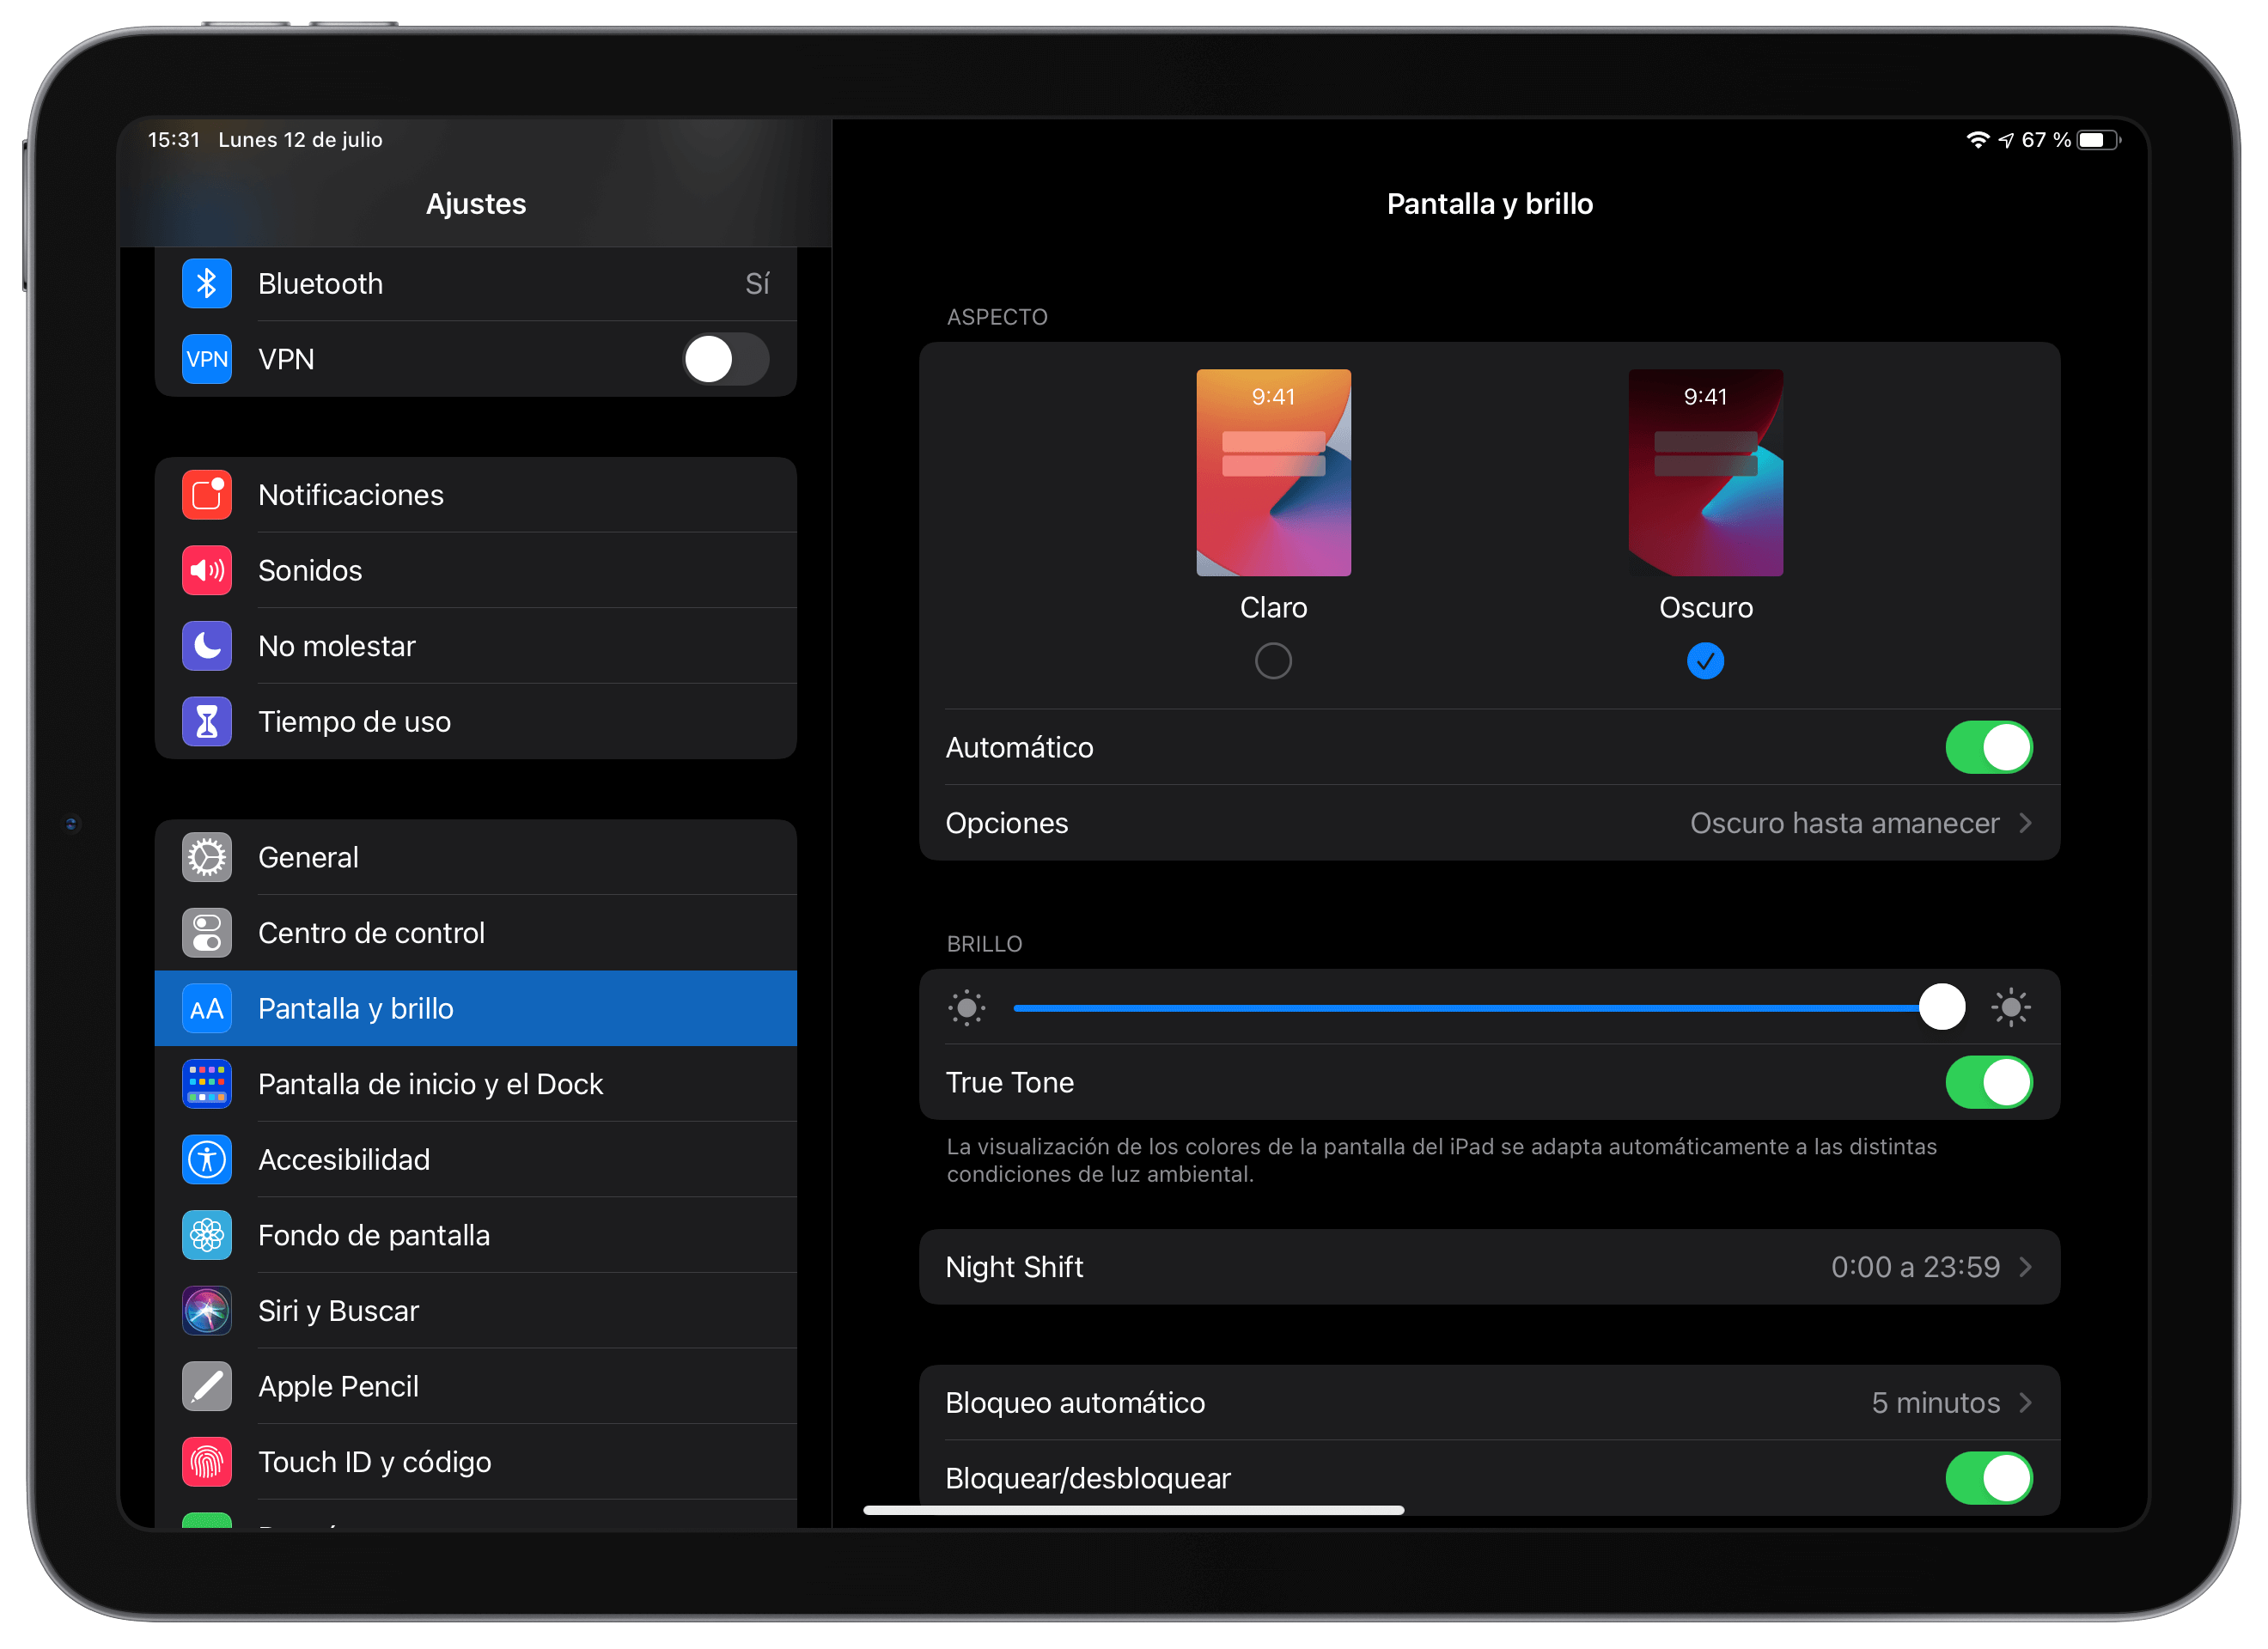Screen dimensions: 2268x1649
Task: Open Night Shift schedule settings
Action: pos(1490,1266)
